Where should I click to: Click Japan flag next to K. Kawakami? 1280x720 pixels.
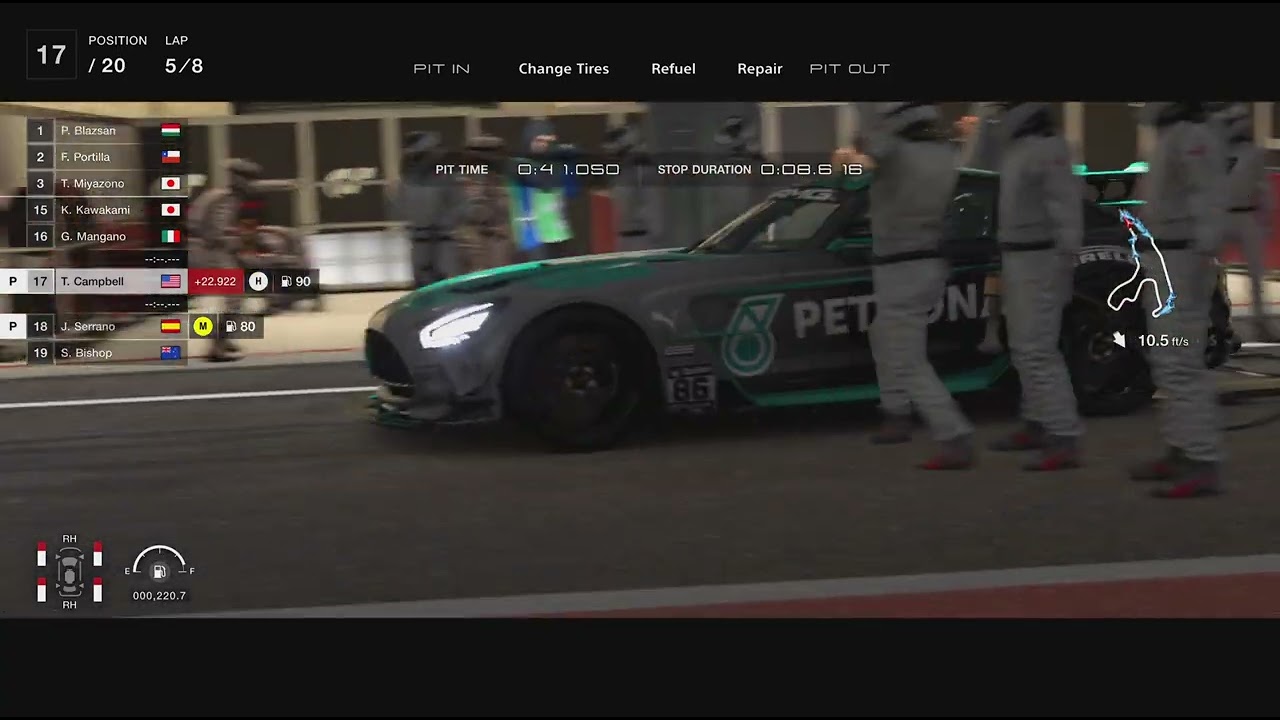point(170,210)
